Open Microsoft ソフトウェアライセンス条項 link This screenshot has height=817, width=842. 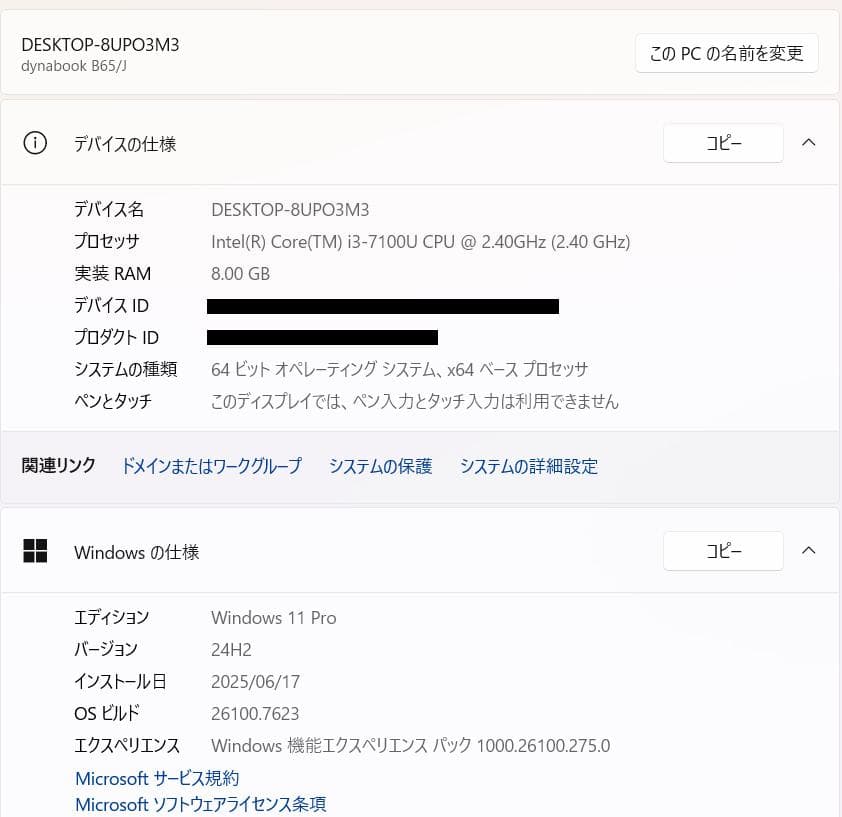click(x=201, y=804)
